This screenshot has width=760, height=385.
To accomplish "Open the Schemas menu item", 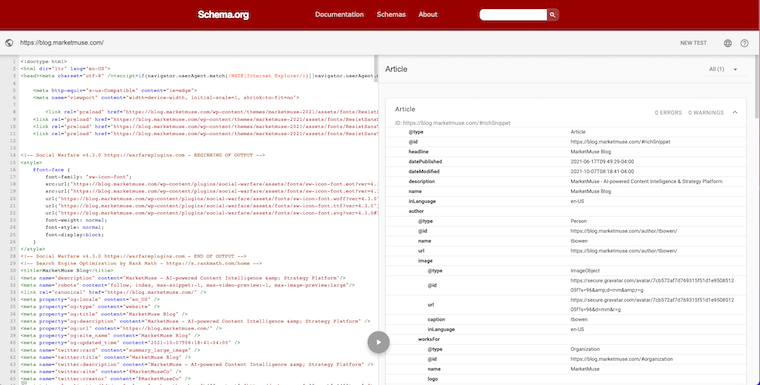I will click(x=391, y=15).
